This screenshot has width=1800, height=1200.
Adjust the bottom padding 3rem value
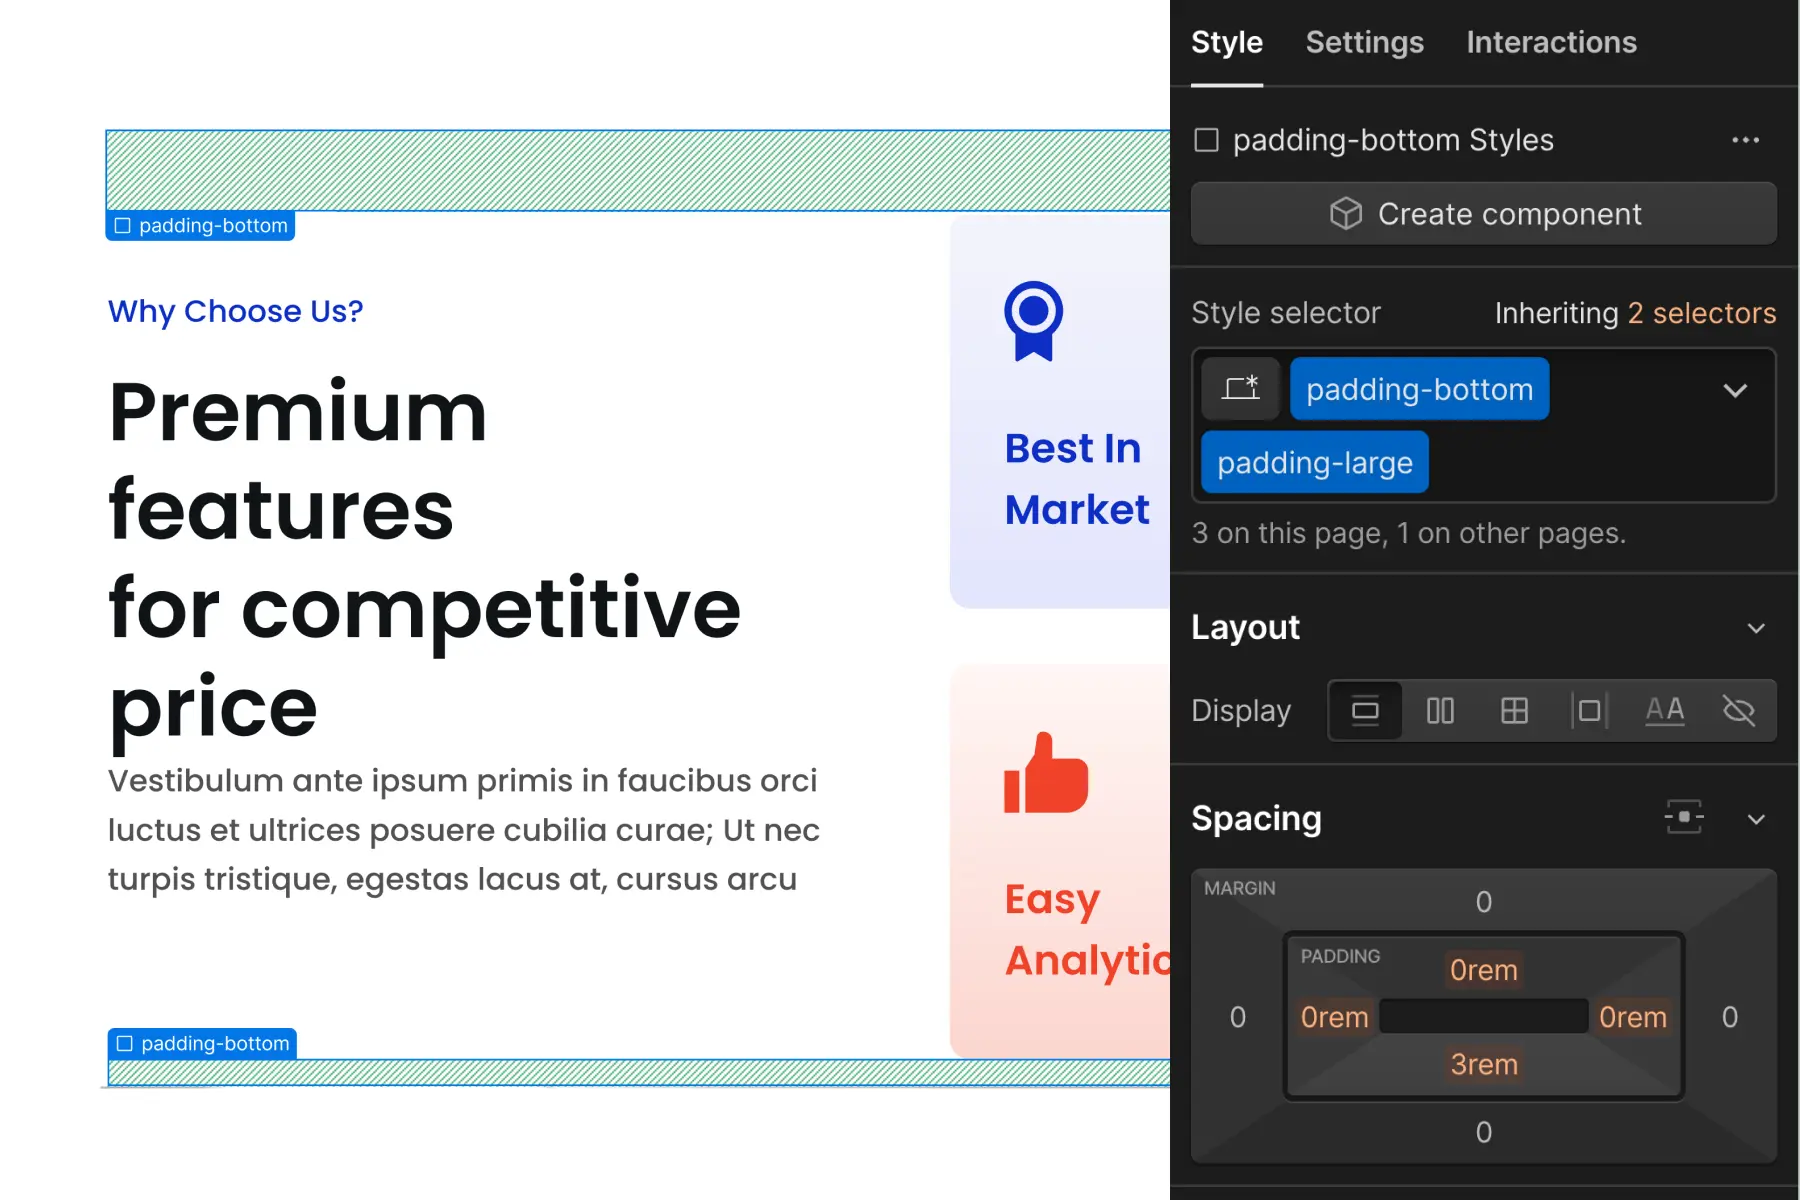tap(1483, 1064)
